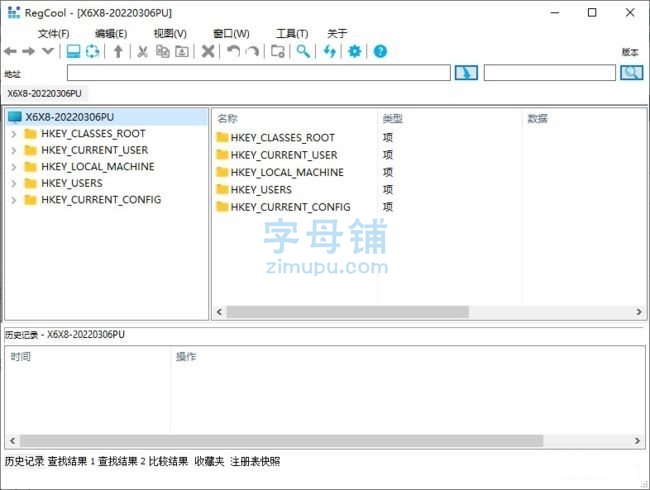Click the redo arrow icon
The height and width of the screenshot is (490, 650).
pyautogui.click(x=252, y=51)
